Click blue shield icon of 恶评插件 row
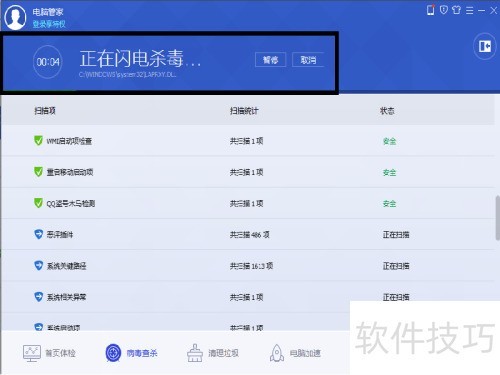This screenshot has width=500, height=375. (39, 234)
